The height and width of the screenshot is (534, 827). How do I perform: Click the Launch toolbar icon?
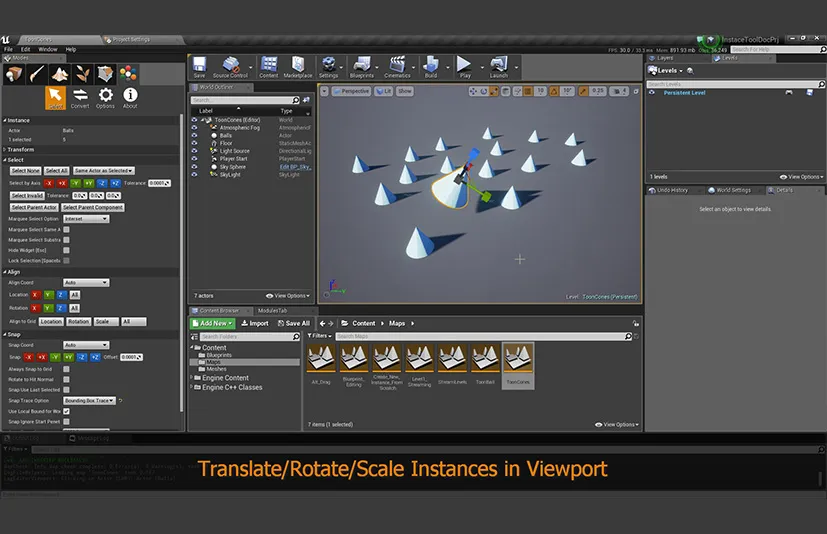pyautogui.click(x=498, y=68)
